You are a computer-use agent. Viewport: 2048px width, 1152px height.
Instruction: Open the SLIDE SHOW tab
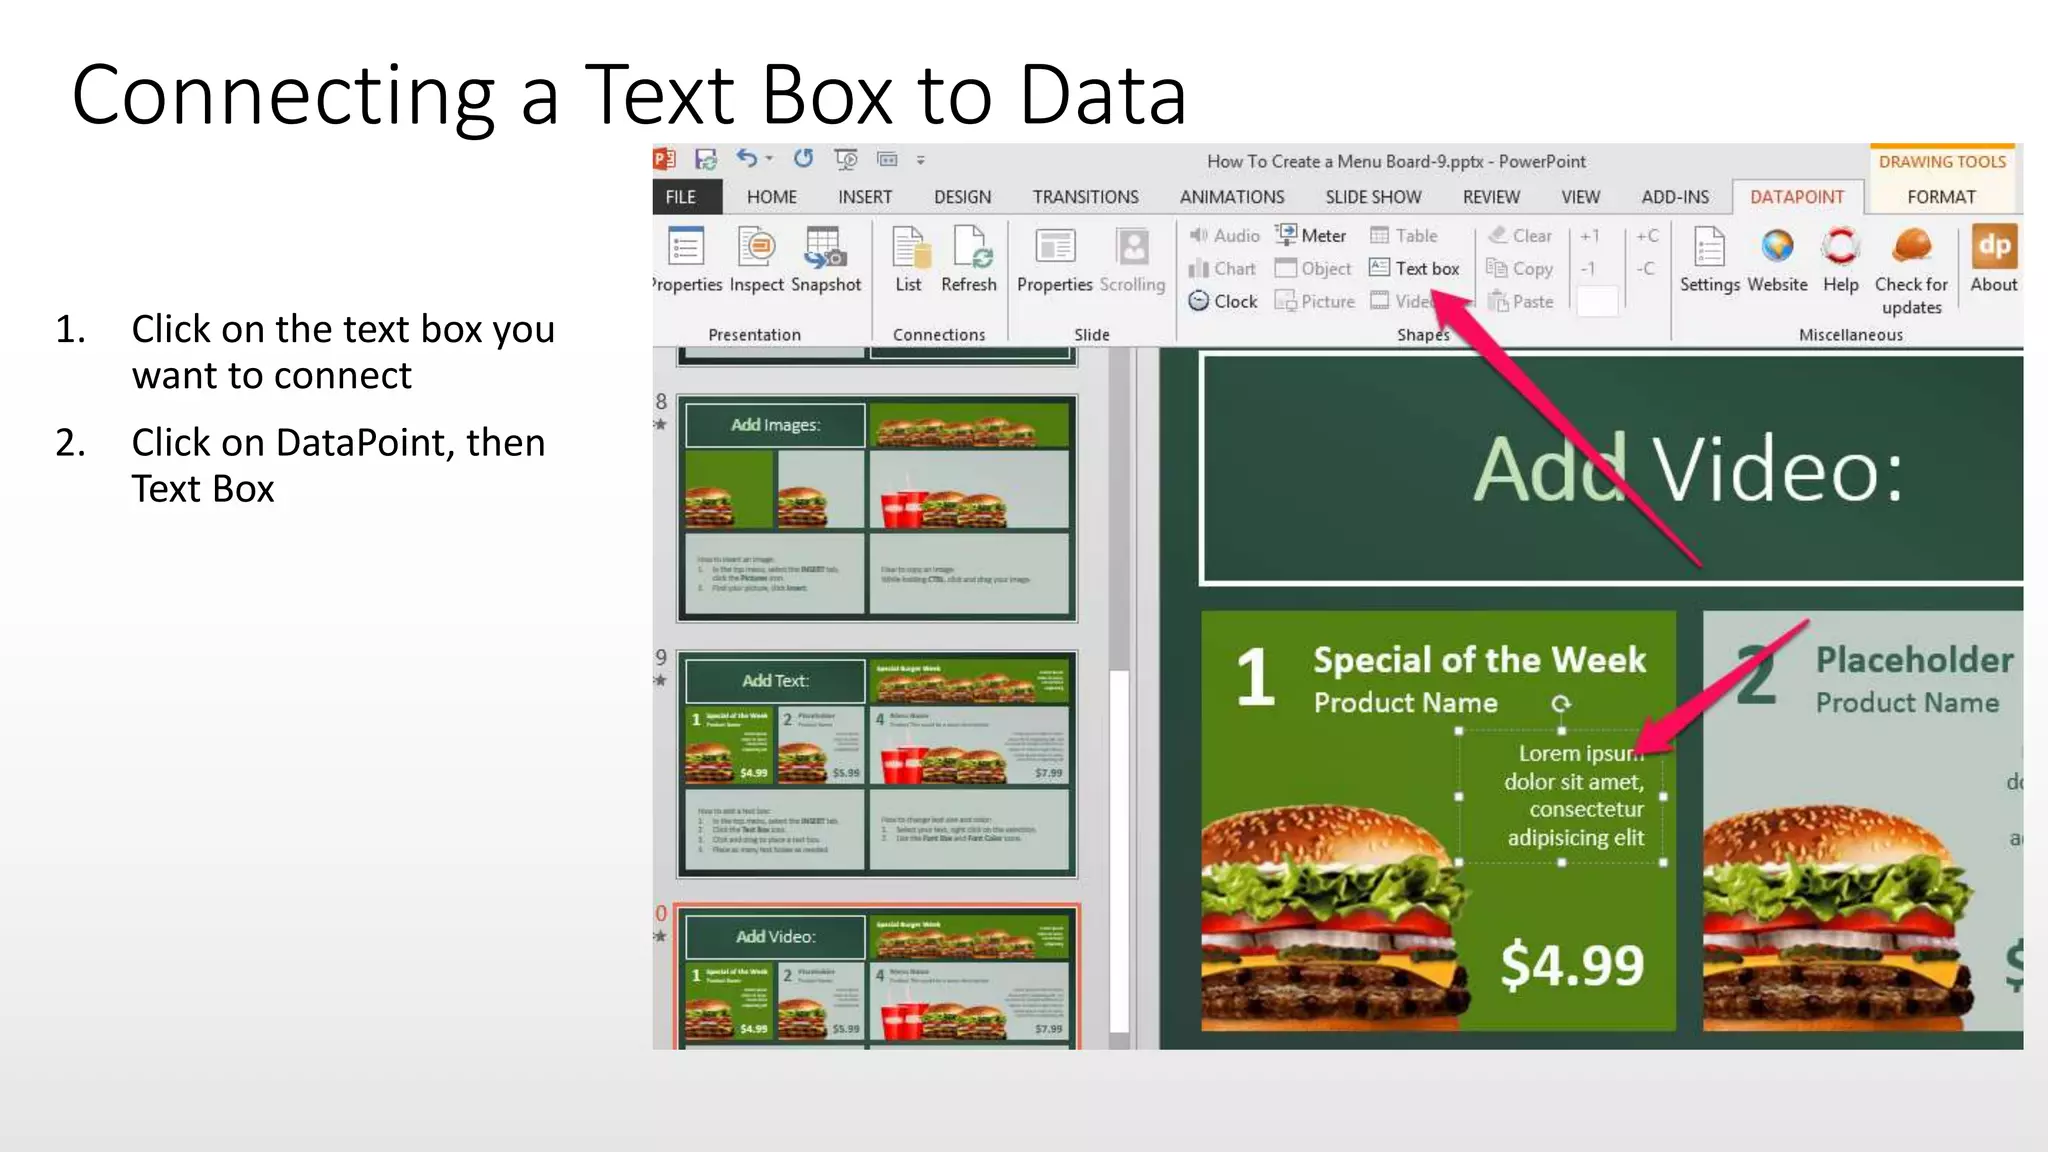pyautogui.click(x=1373, y=197)
